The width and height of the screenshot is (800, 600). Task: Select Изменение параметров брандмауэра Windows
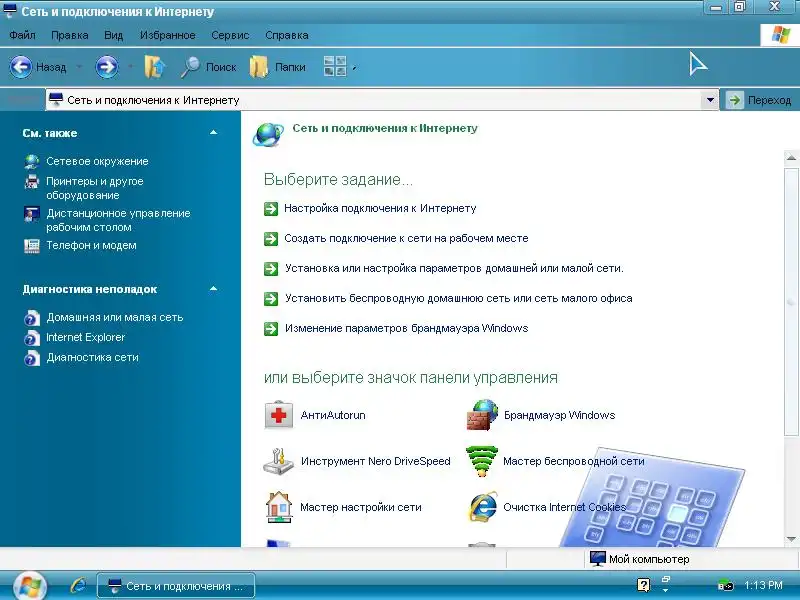coord(406,328)
